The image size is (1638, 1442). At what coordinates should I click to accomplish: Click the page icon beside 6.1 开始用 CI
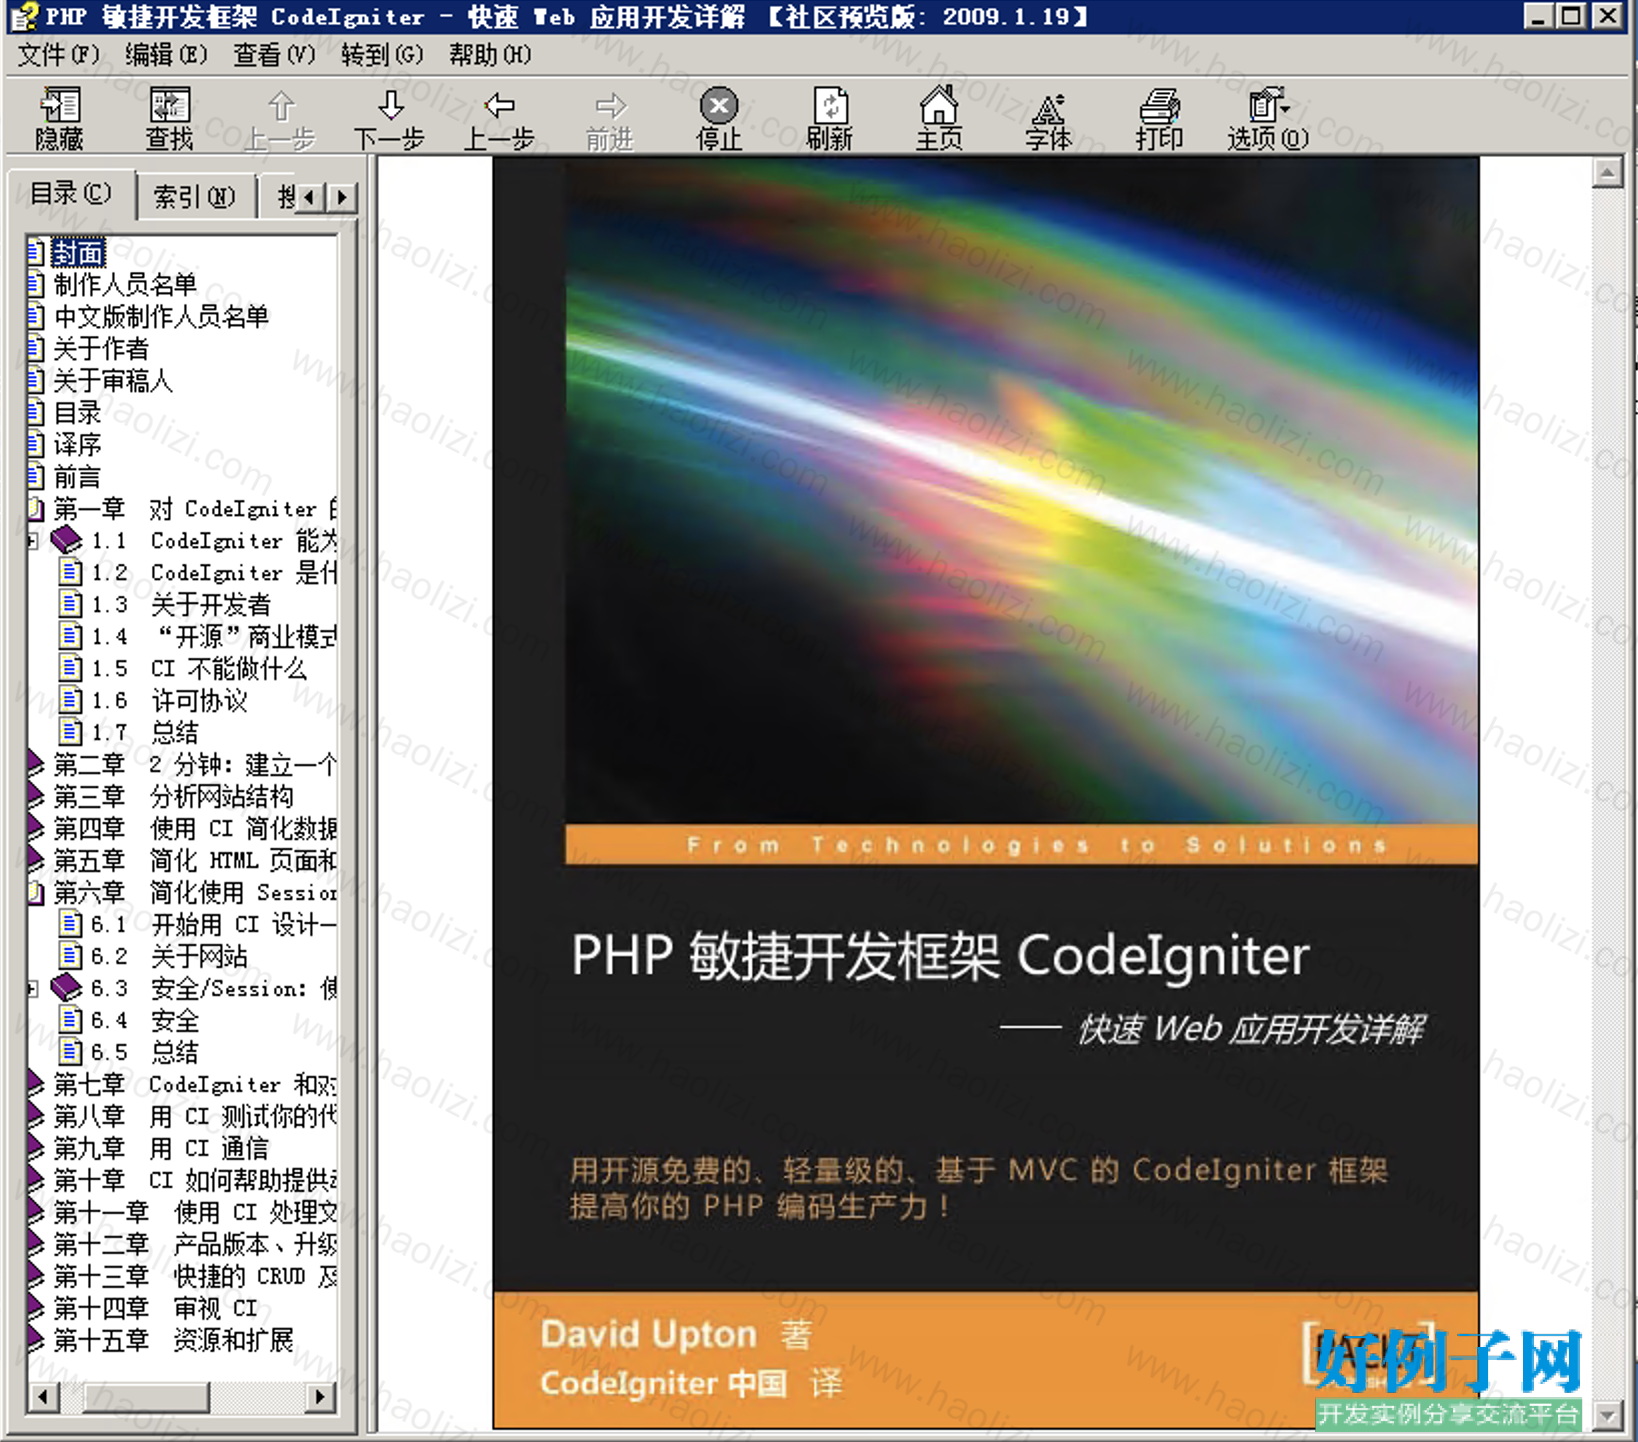(70, 924)
